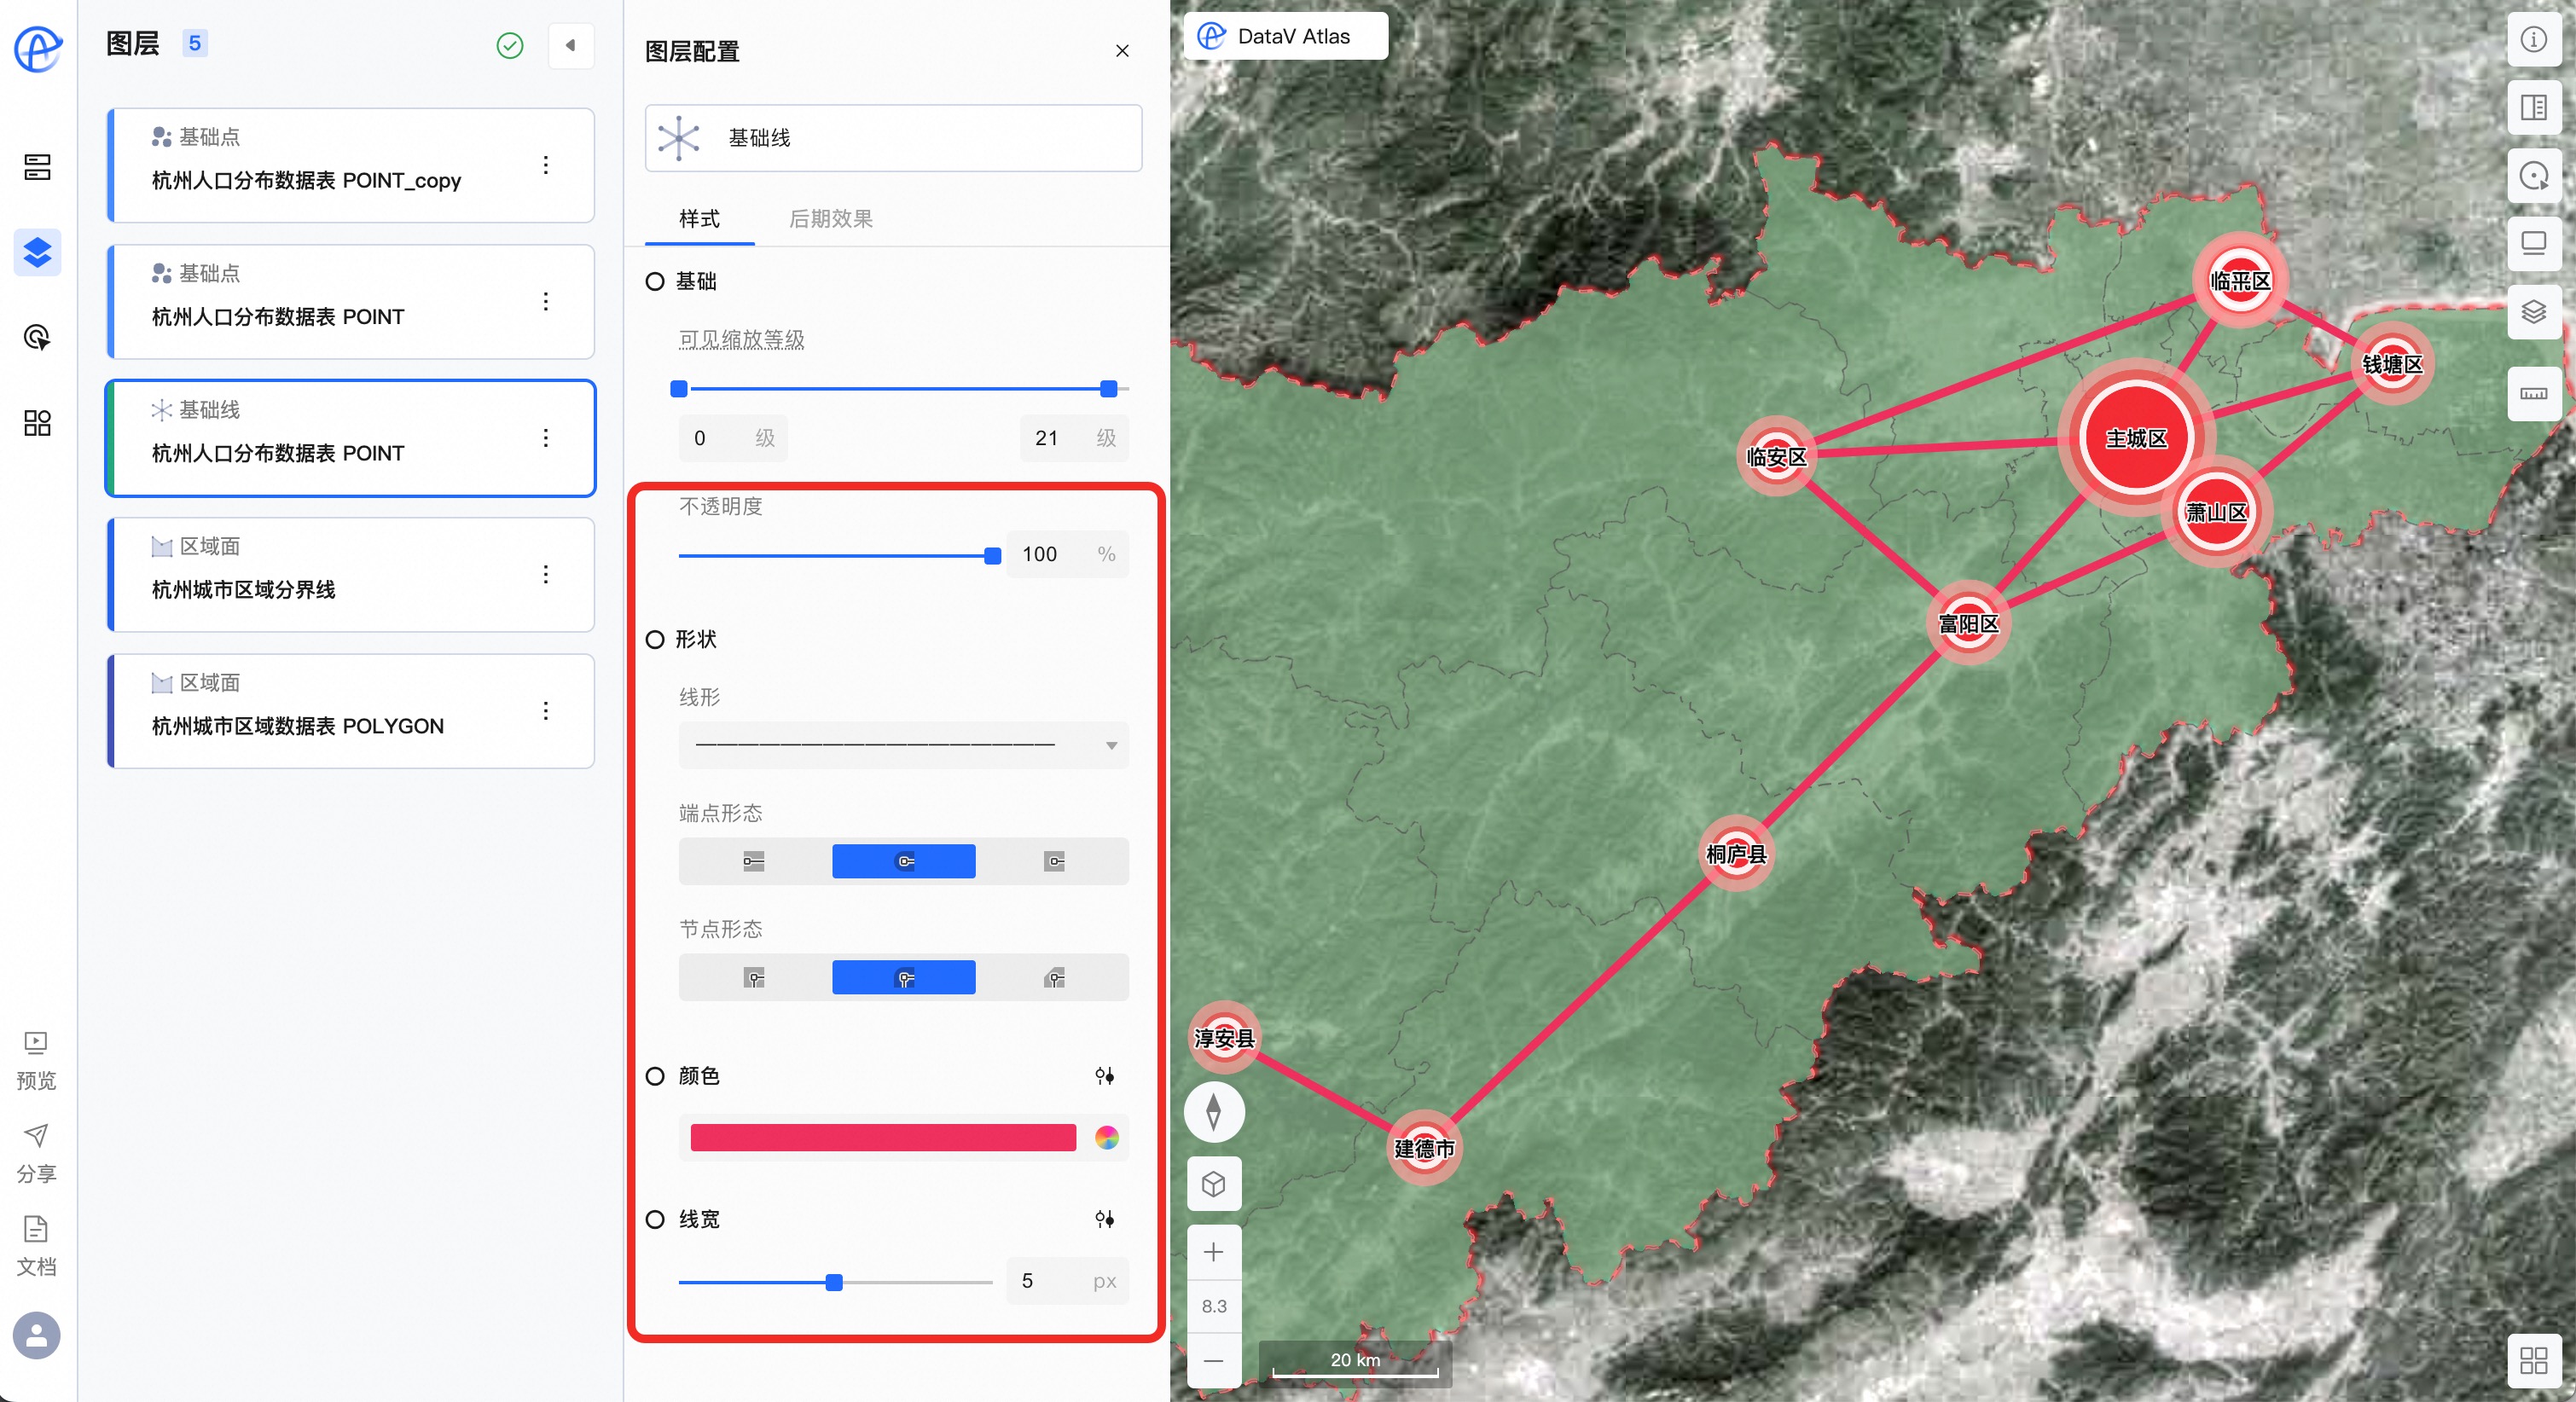Toggle the 3D cube view icon

click(x=1213, y=1185)
